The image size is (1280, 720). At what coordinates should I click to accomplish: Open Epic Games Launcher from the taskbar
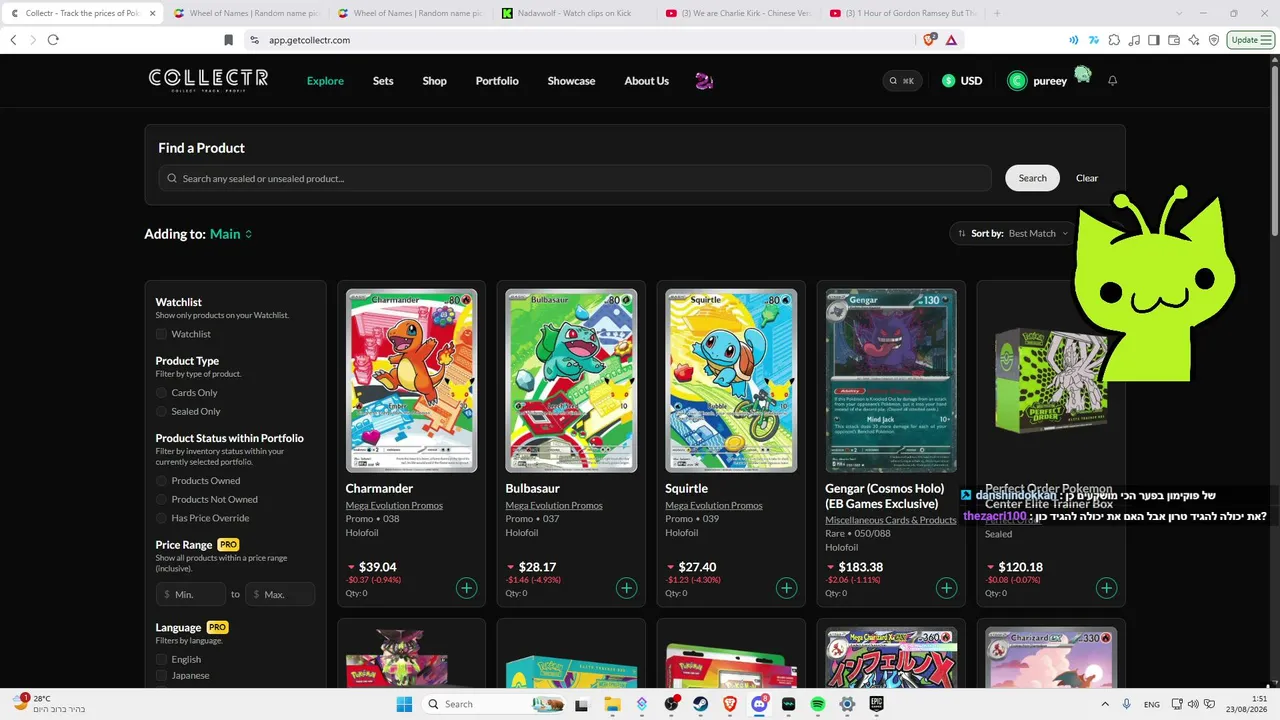pos(877,704)
